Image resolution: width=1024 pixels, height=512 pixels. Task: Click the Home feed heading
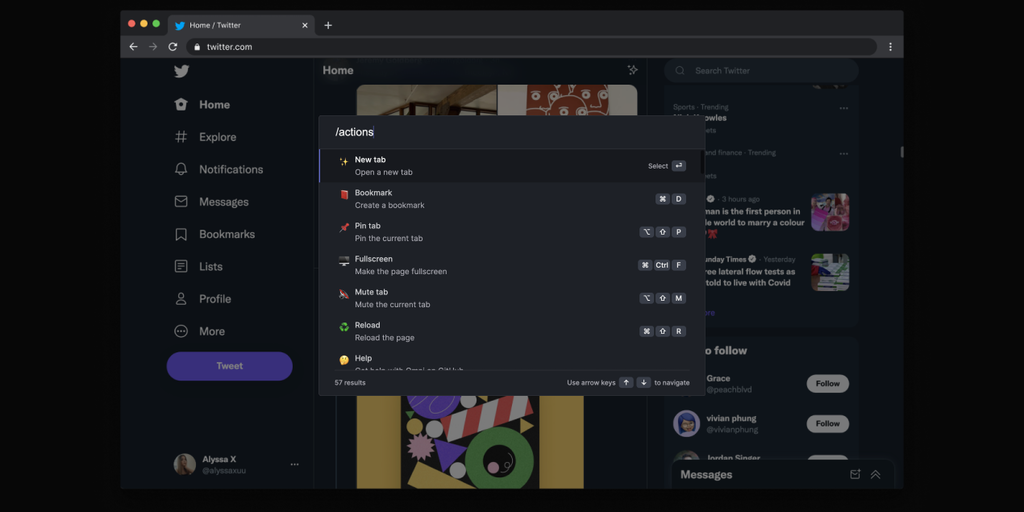point(338,71)
